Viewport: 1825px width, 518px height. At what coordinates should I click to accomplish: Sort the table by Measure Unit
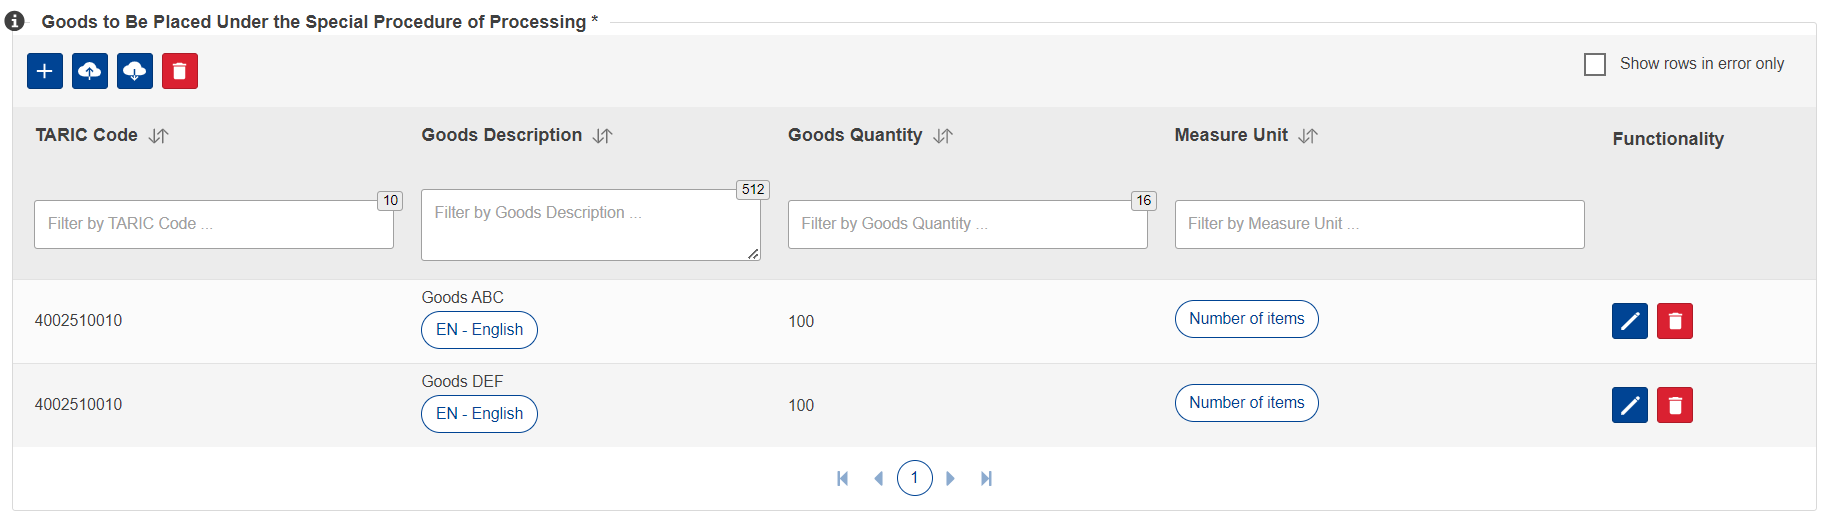coord(1308,136)
